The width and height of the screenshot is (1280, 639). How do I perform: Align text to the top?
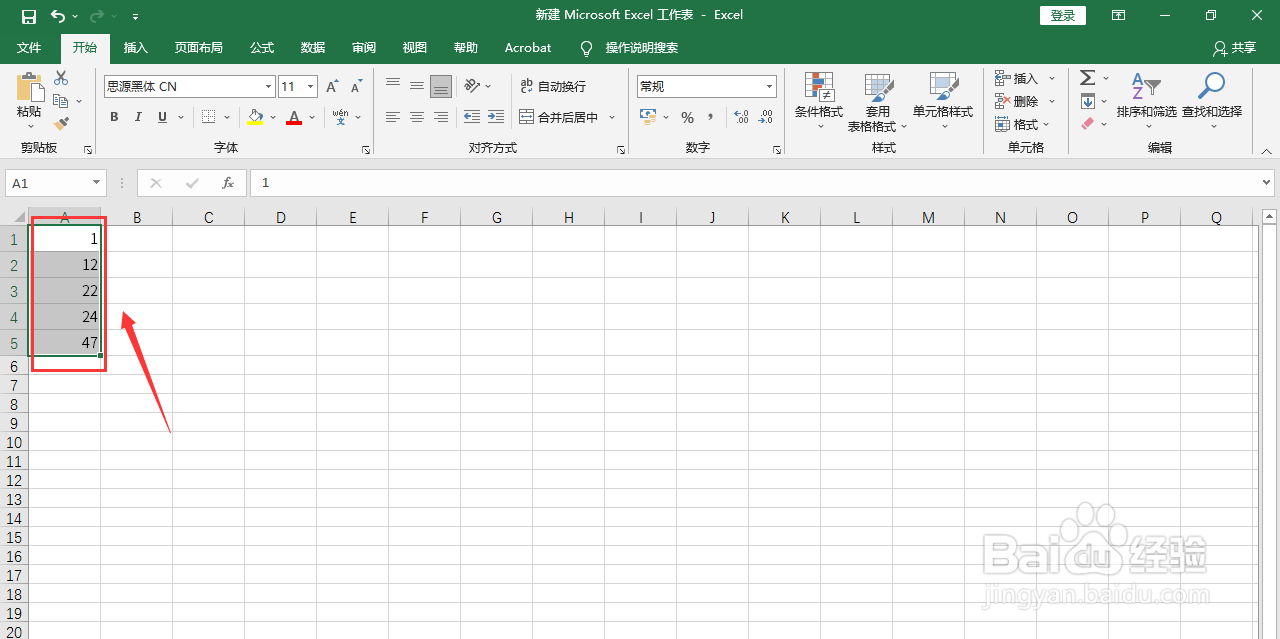pyautogui.click(x=393, y=86)
